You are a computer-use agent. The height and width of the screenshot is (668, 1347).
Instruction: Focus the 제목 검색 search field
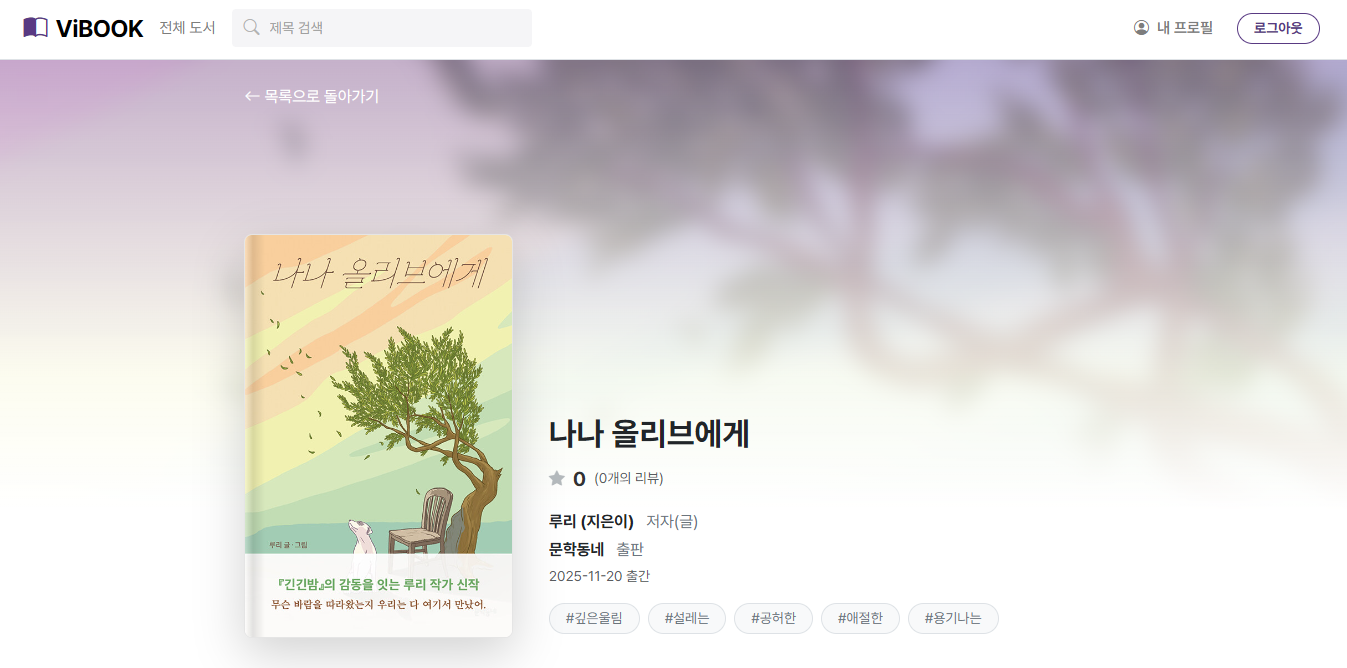coord(382,28)
